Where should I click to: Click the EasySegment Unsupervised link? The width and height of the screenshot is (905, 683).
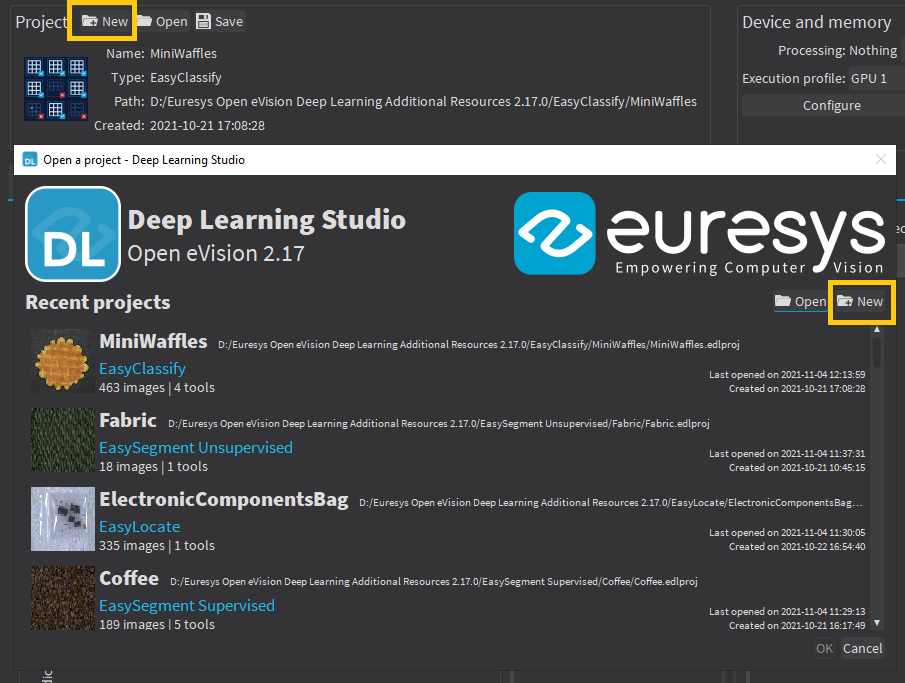coord(195,447)
